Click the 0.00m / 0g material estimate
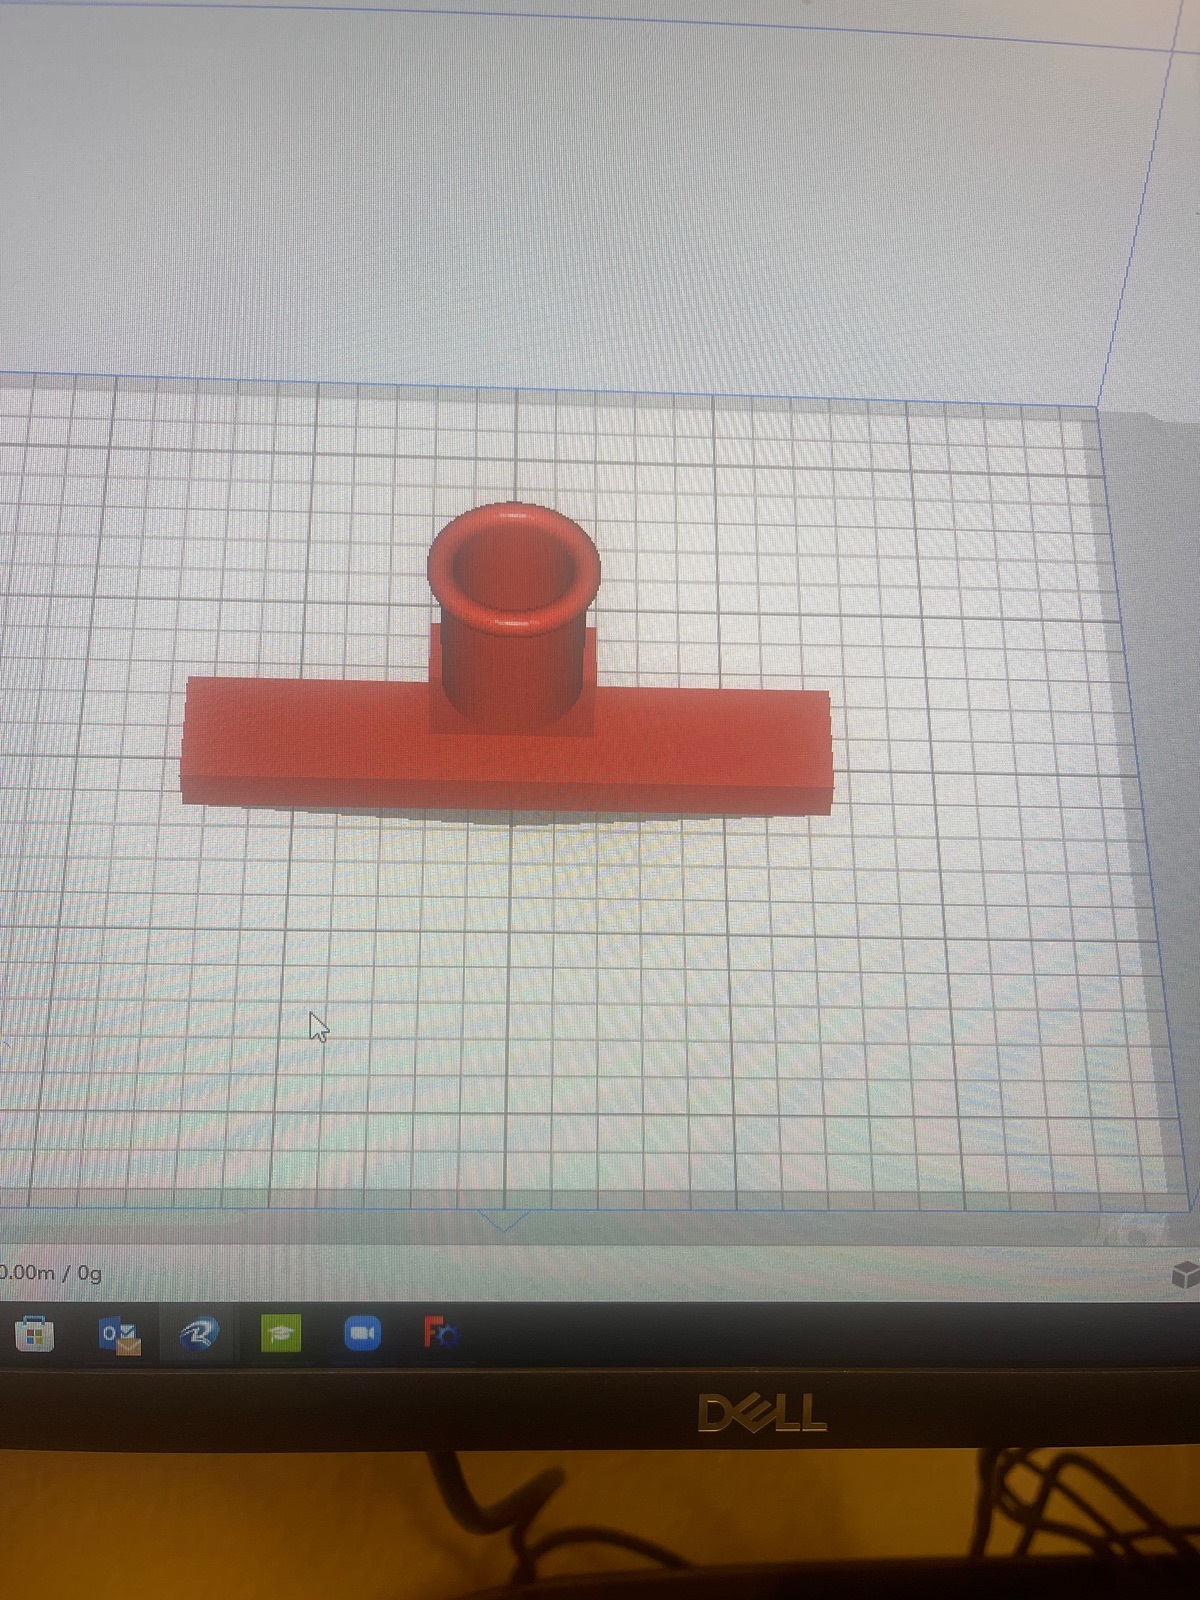1200x1600 pixels. [52, 1273]
